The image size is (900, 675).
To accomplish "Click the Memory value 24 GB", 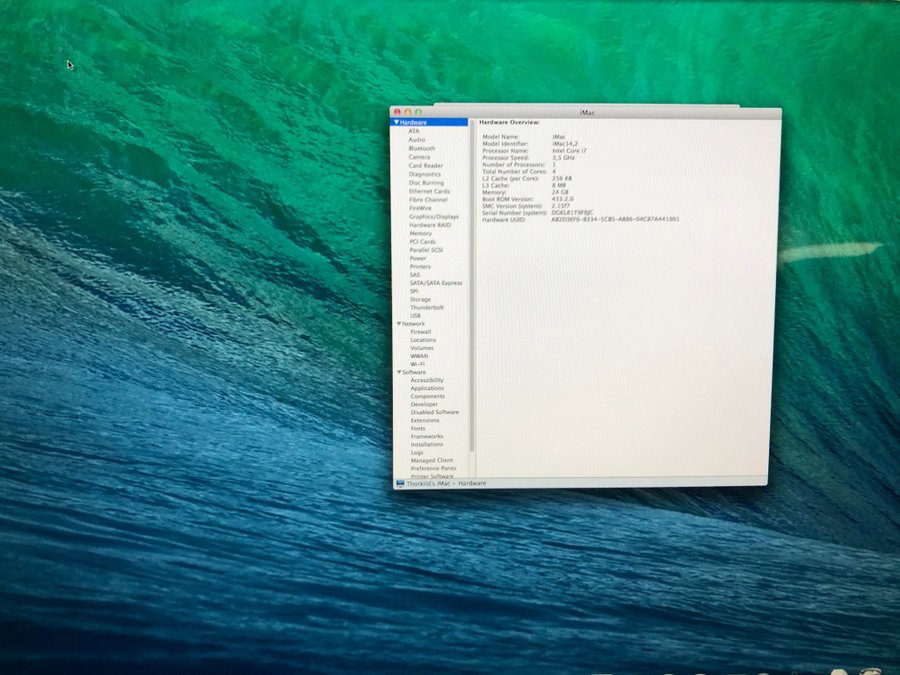I will (x=560, y=192).
